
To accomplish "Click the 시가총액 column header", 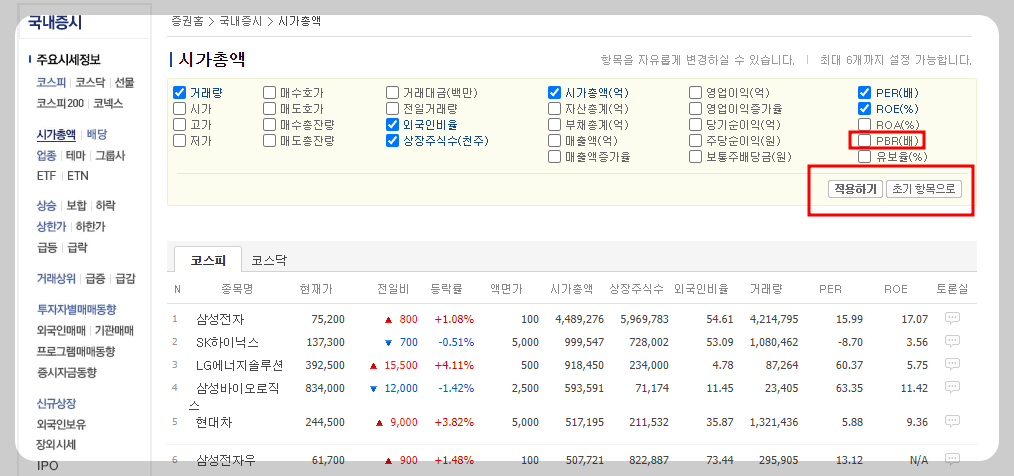I will point(571,289).
